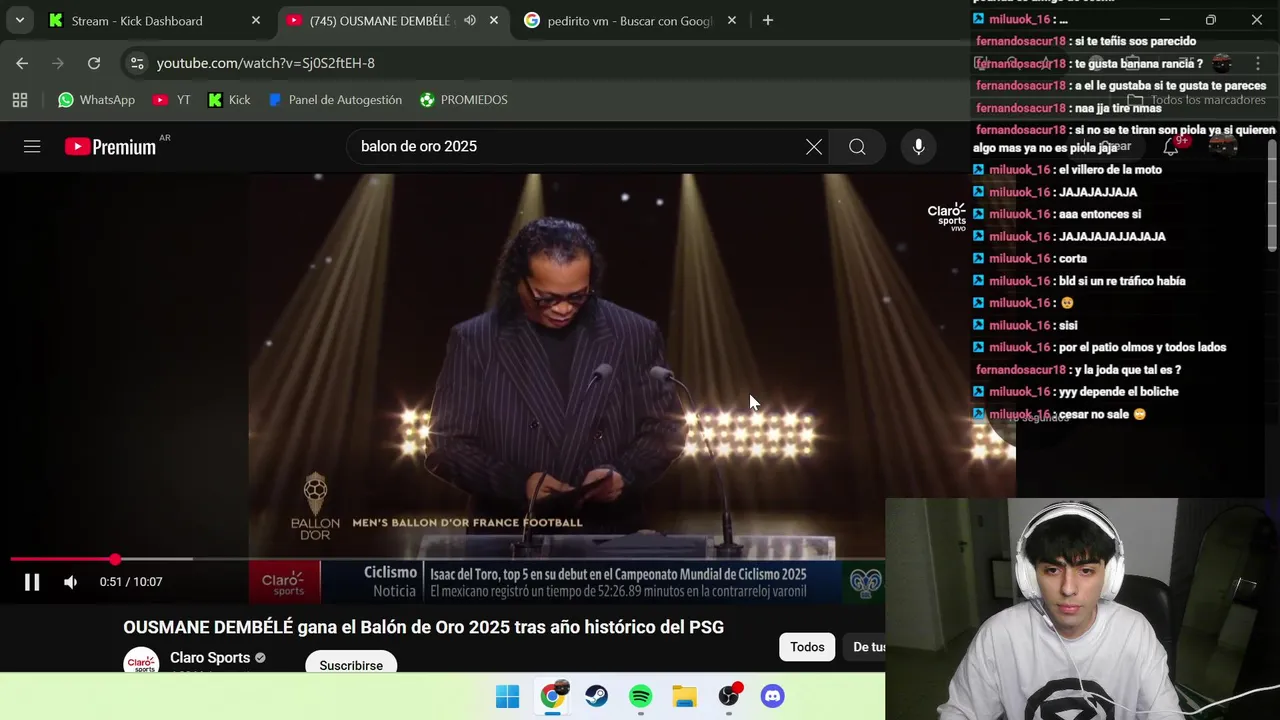Click chat message 'el villero de la moto'
Screen dimensions: 1280x720
1109,170
